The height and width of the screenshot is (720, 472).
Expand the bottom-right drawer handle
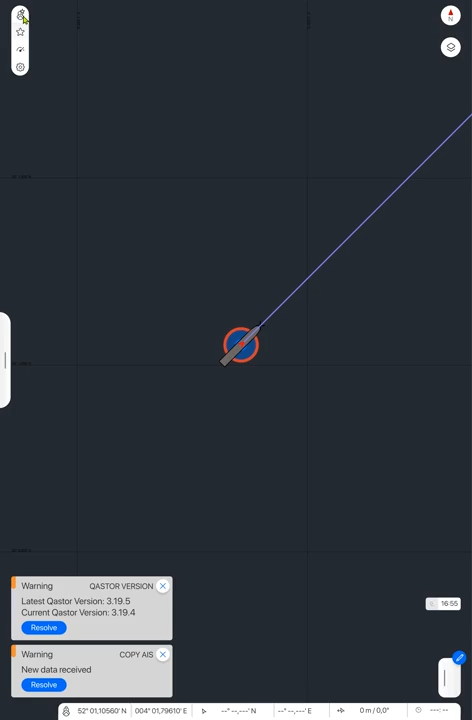[449, 678]
